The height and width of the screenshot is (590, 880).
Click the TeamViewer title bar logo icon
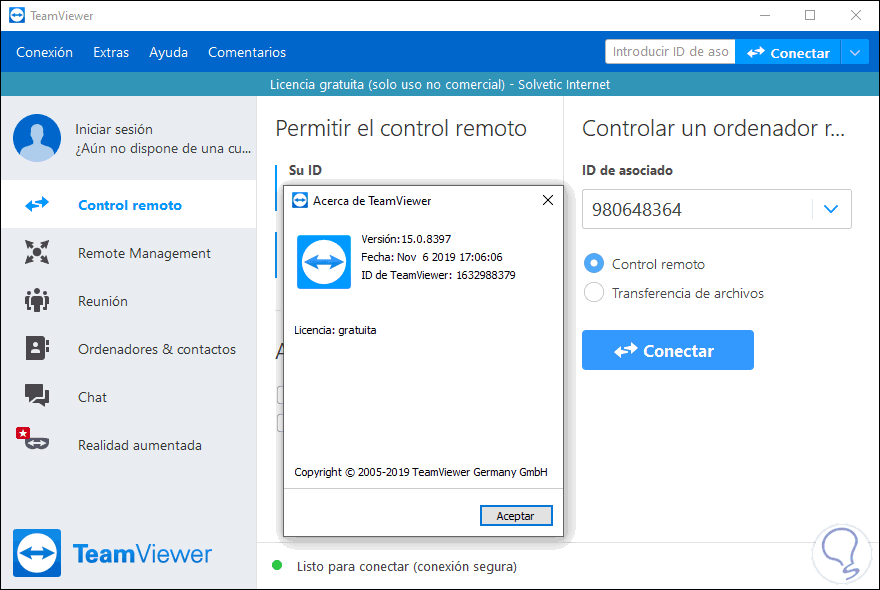tap(17, 15)
